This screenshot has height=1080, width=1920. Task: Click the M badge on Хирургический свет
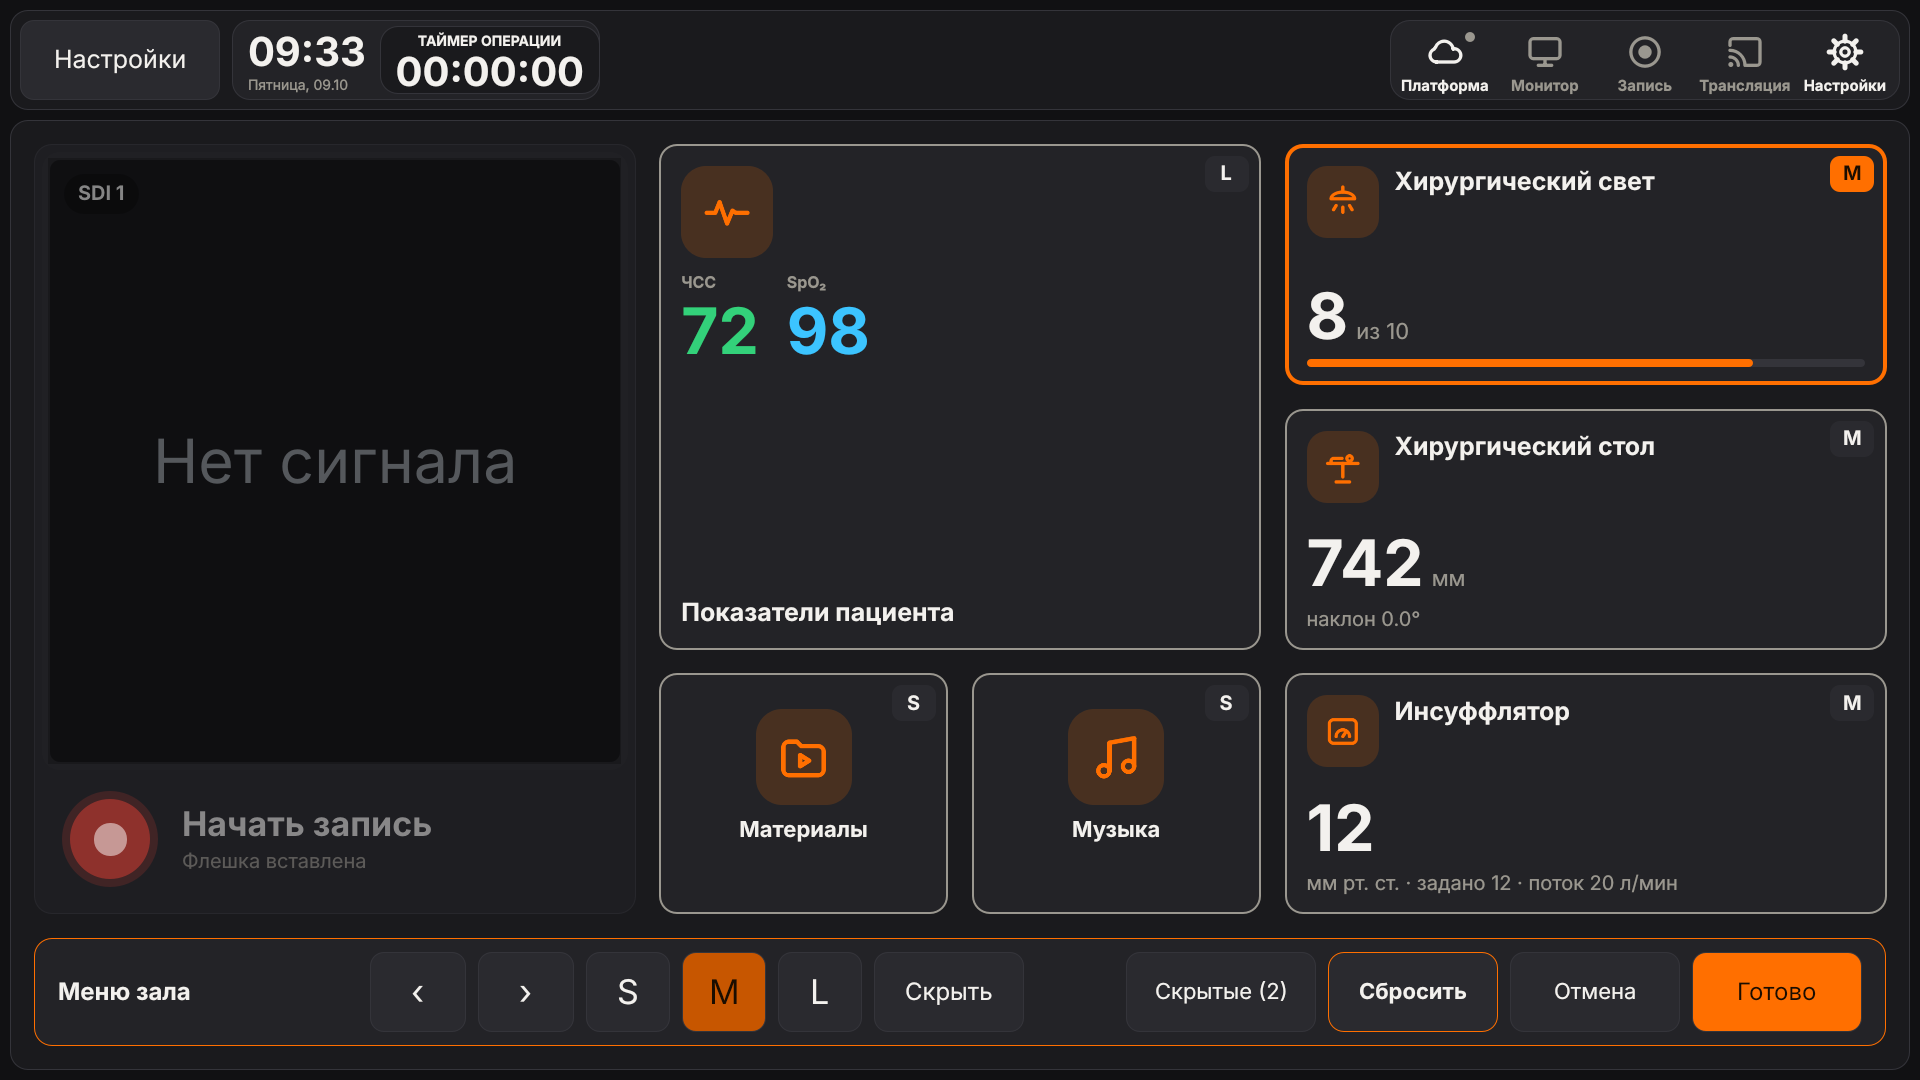click(1852, 173)
